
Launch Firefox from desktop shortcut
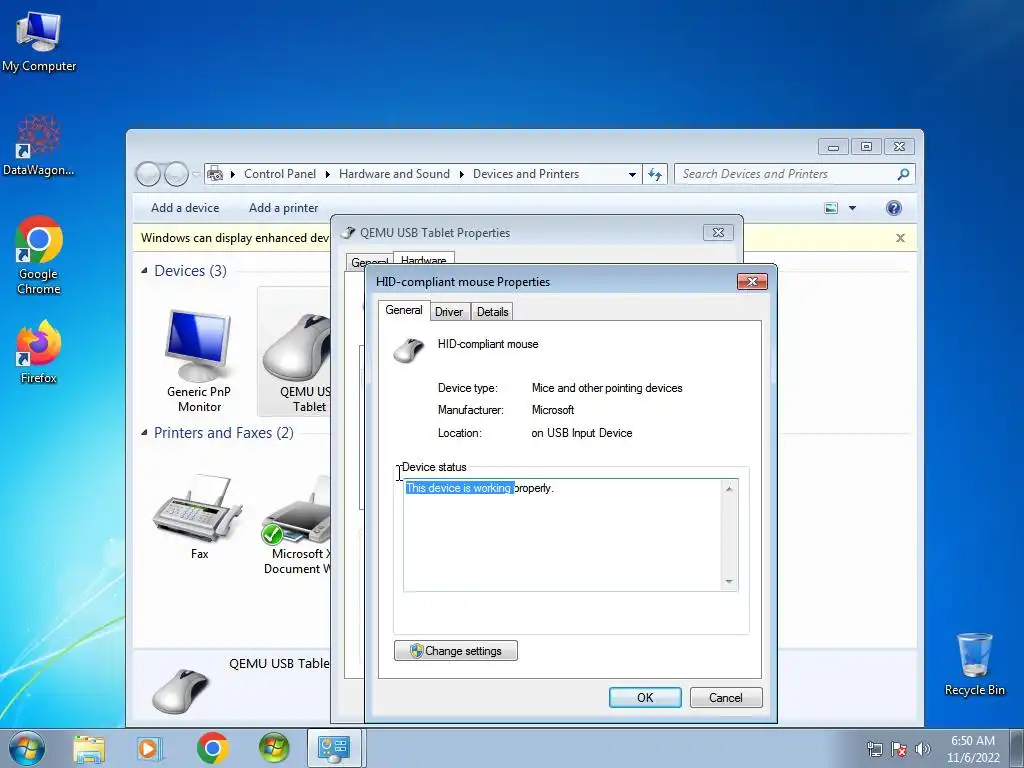(39, 352)
